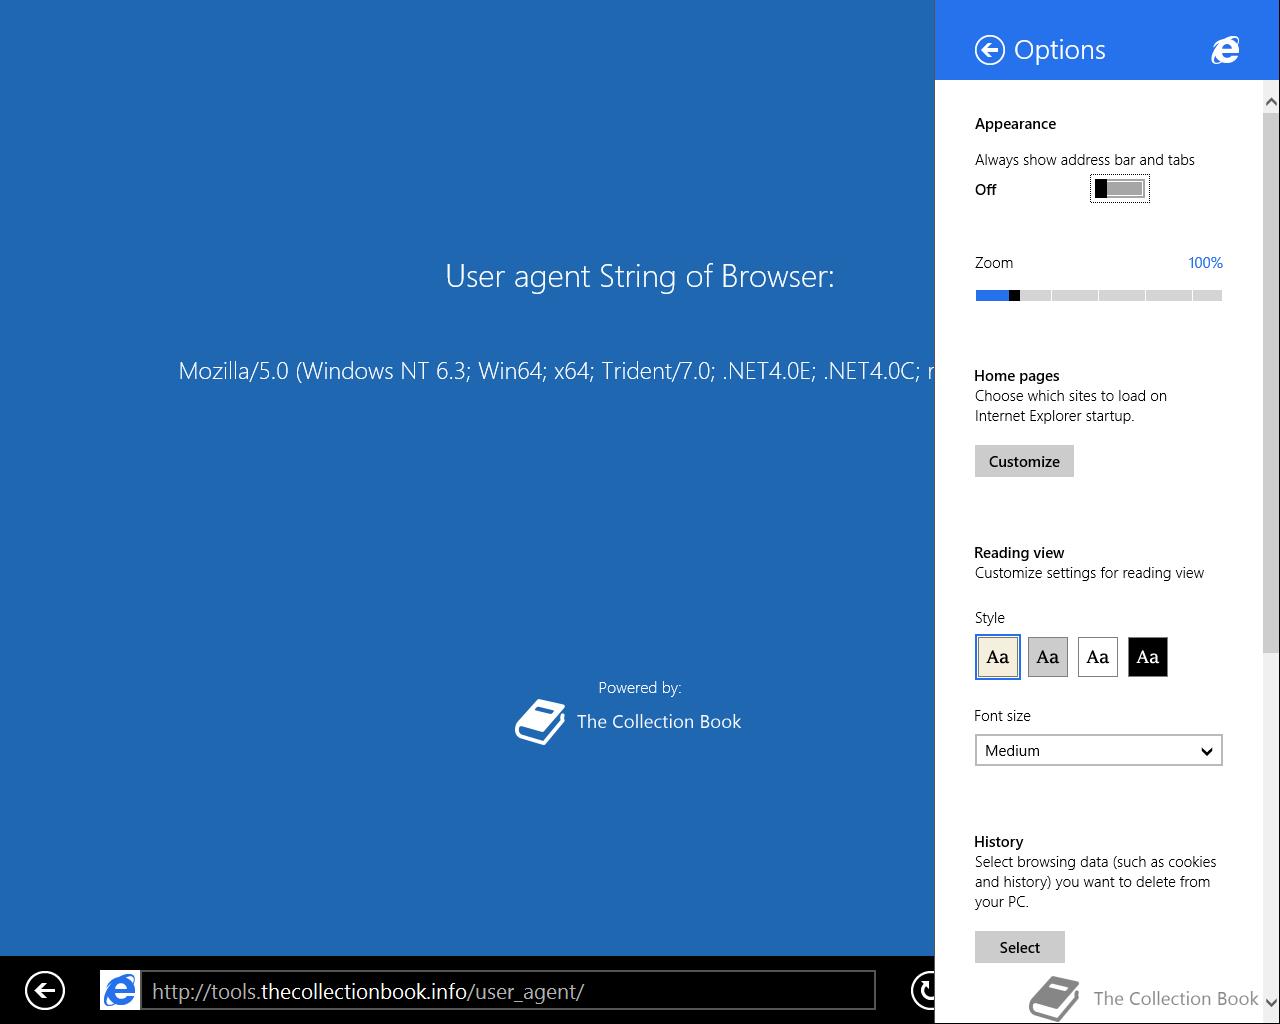Click the 'User agent String of Browser:' heading
The image size is (1280, 1024).
click(x=640, y=276)
